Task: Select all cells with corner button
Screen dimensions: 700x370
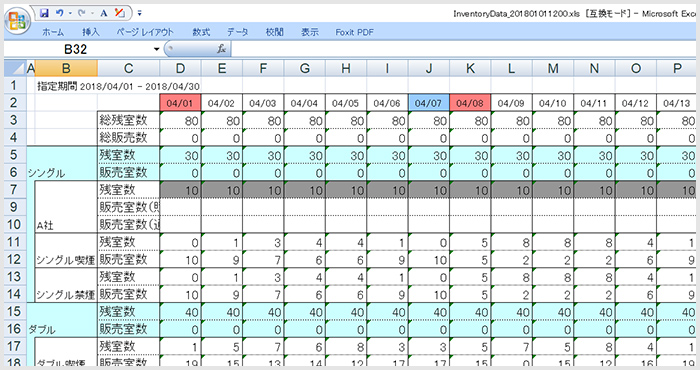Action: coord(16,68)
